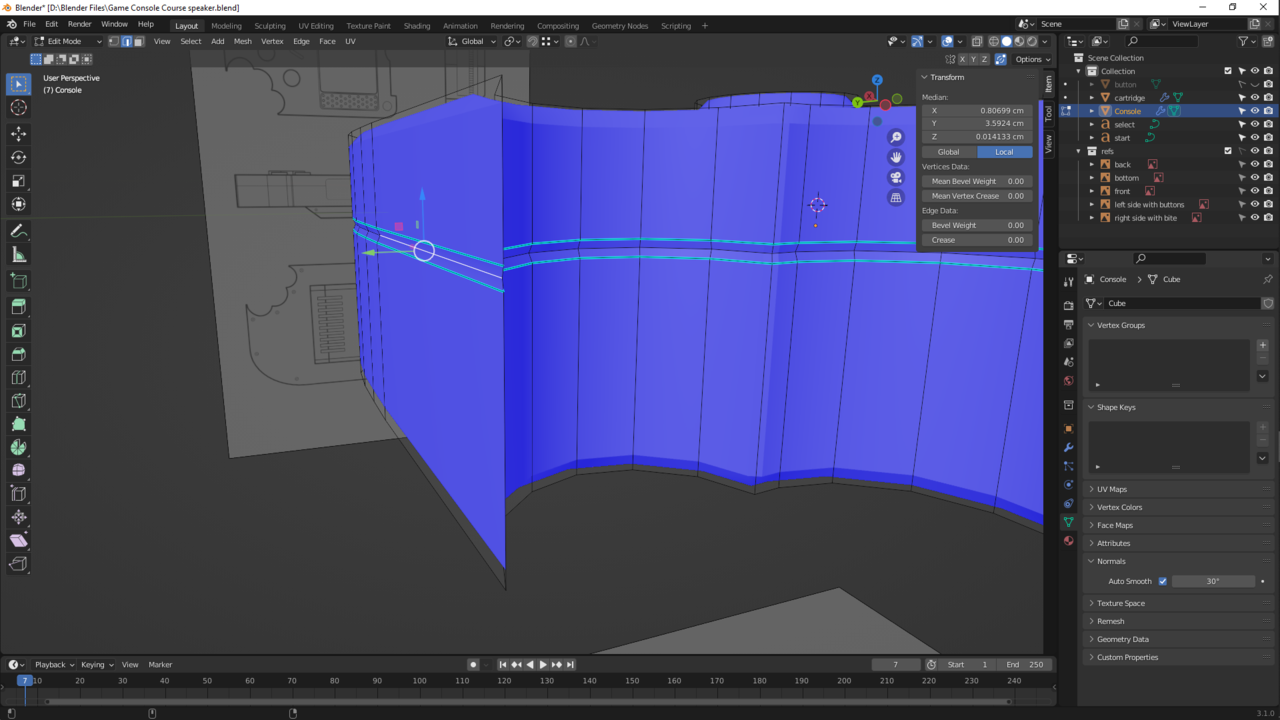This screenshot has width=1280, height=720.
Task: Expand the Console object in the Outliner
Action: click(x=1092, y=111)
